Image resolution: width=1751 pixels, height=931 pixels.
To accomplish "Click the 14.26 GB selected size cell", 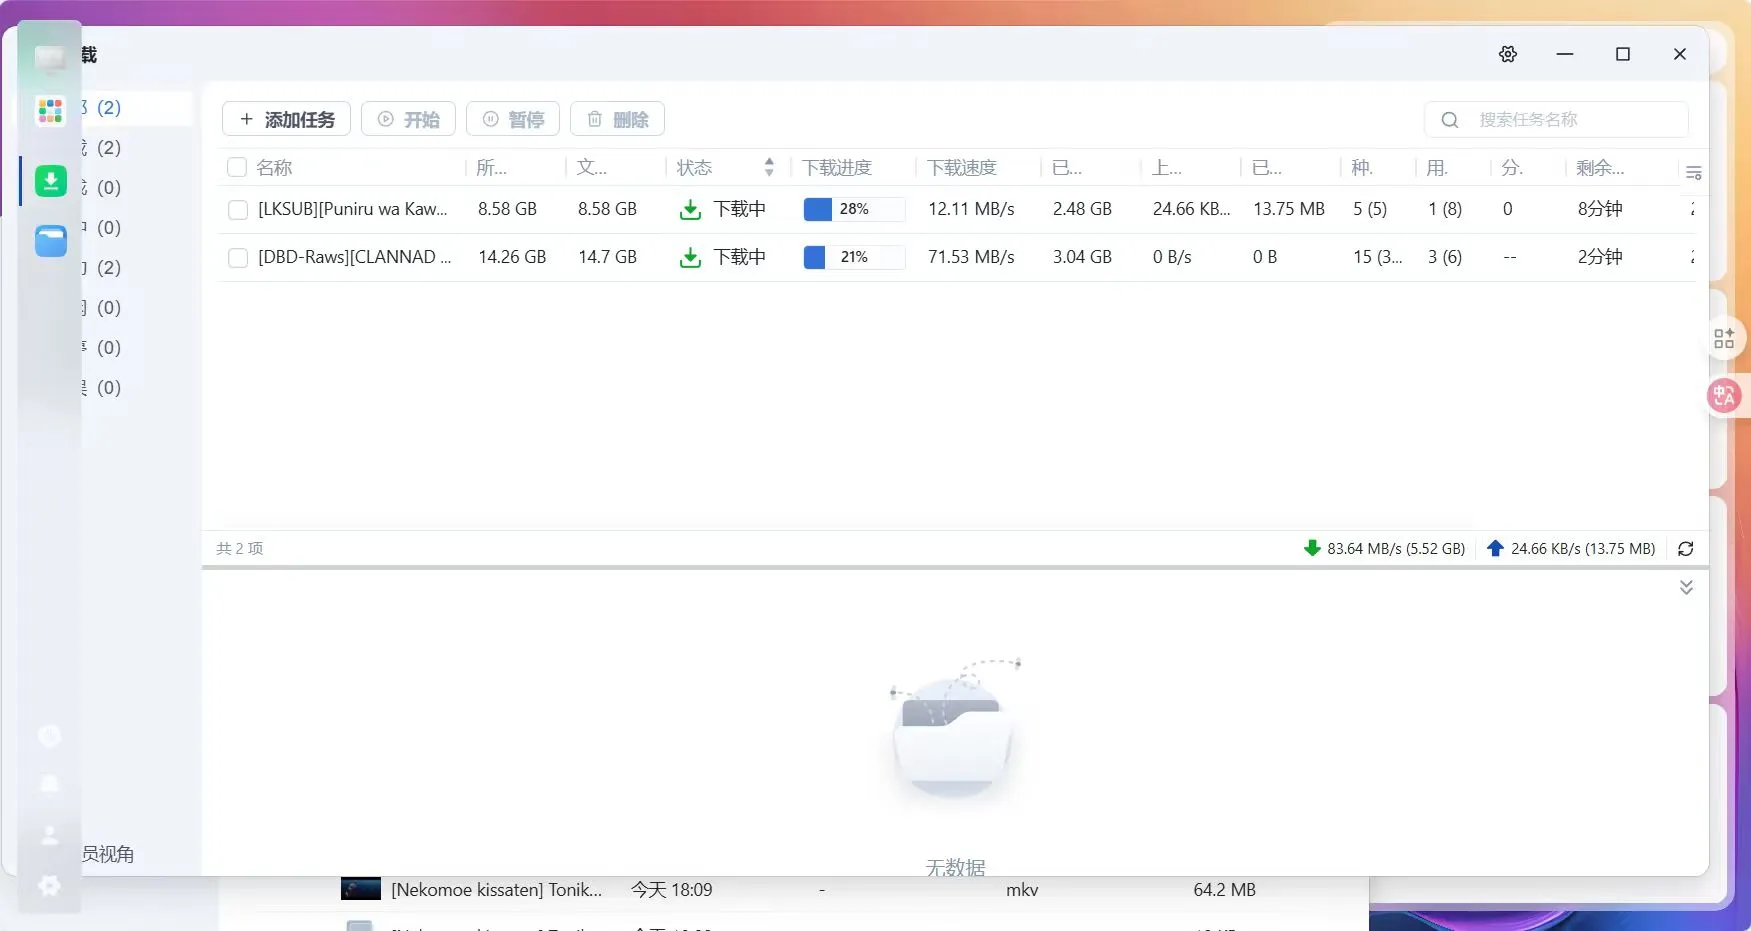I will 512,257.
